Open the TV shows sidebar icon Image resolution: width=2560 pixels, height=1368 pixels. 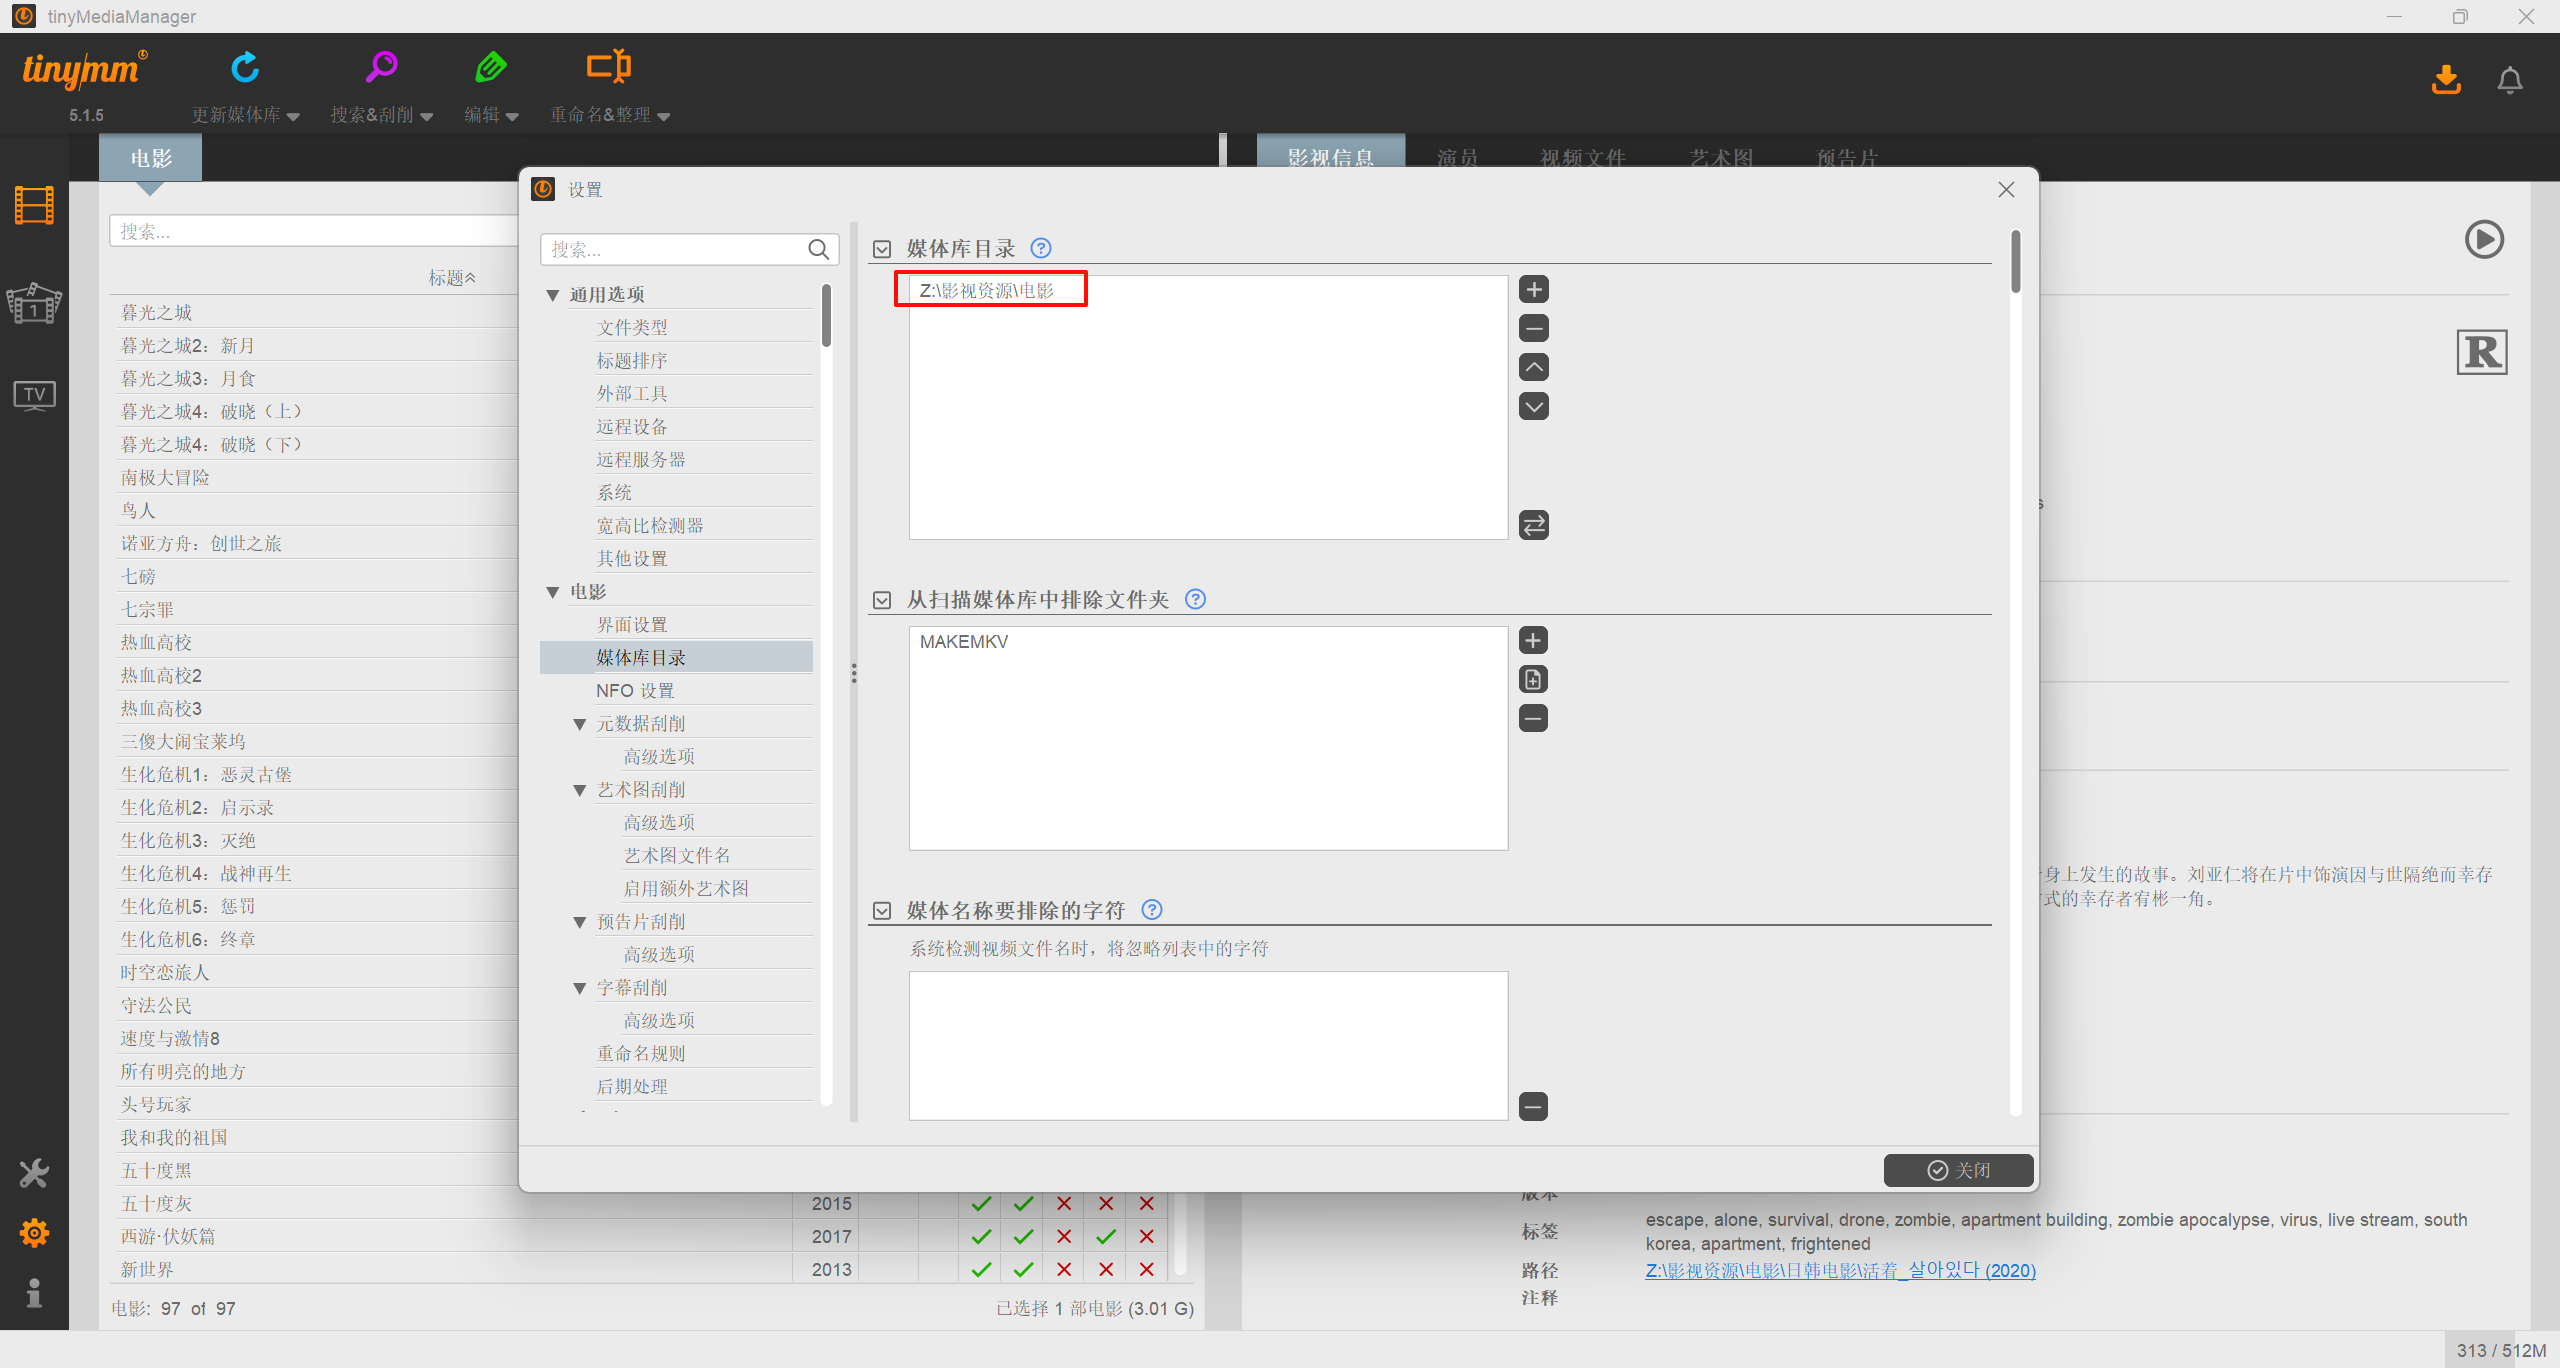point(34,394)
